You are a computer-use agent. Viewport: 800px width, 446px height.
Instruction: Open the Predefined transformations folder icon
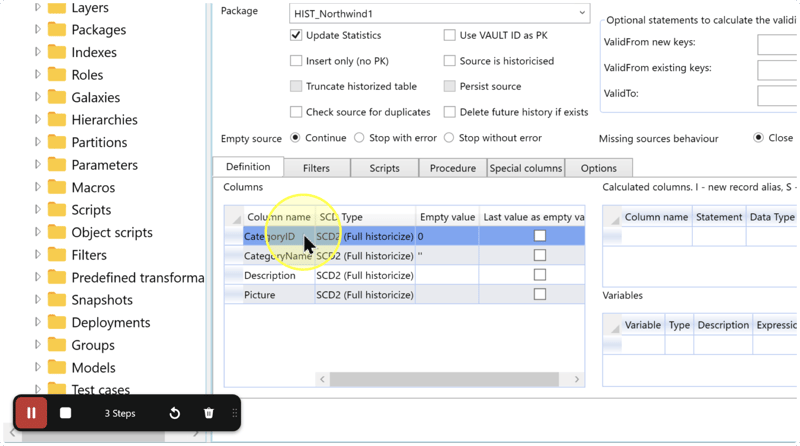click(57, 277)
